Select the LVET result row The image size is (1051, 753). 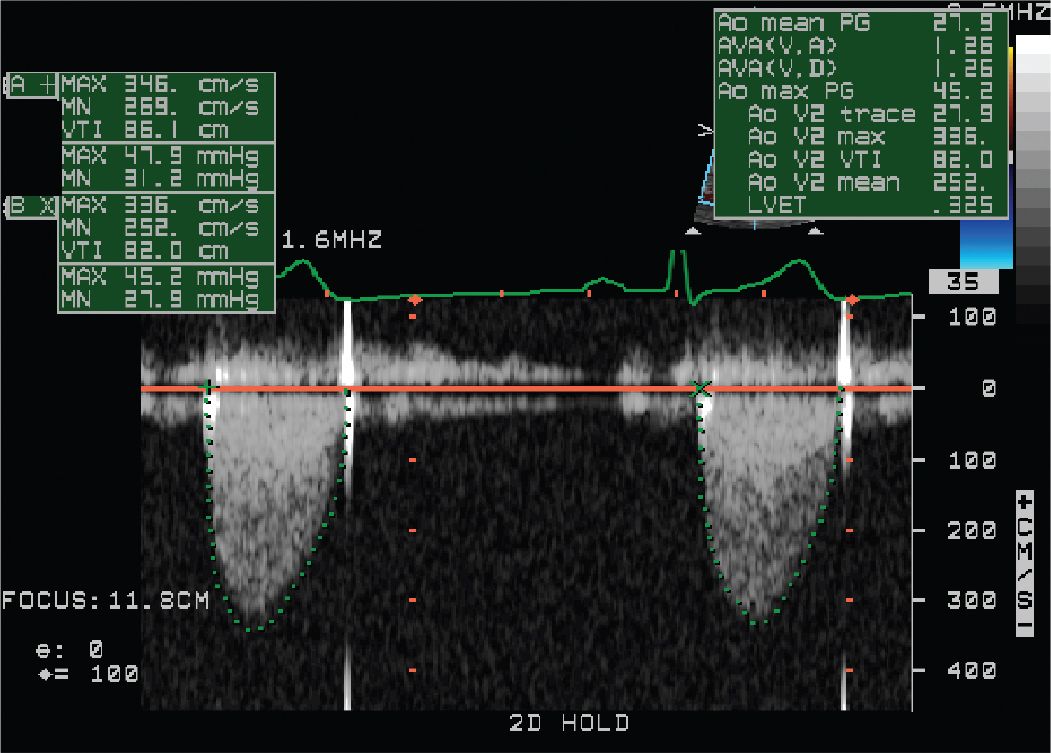854,205
